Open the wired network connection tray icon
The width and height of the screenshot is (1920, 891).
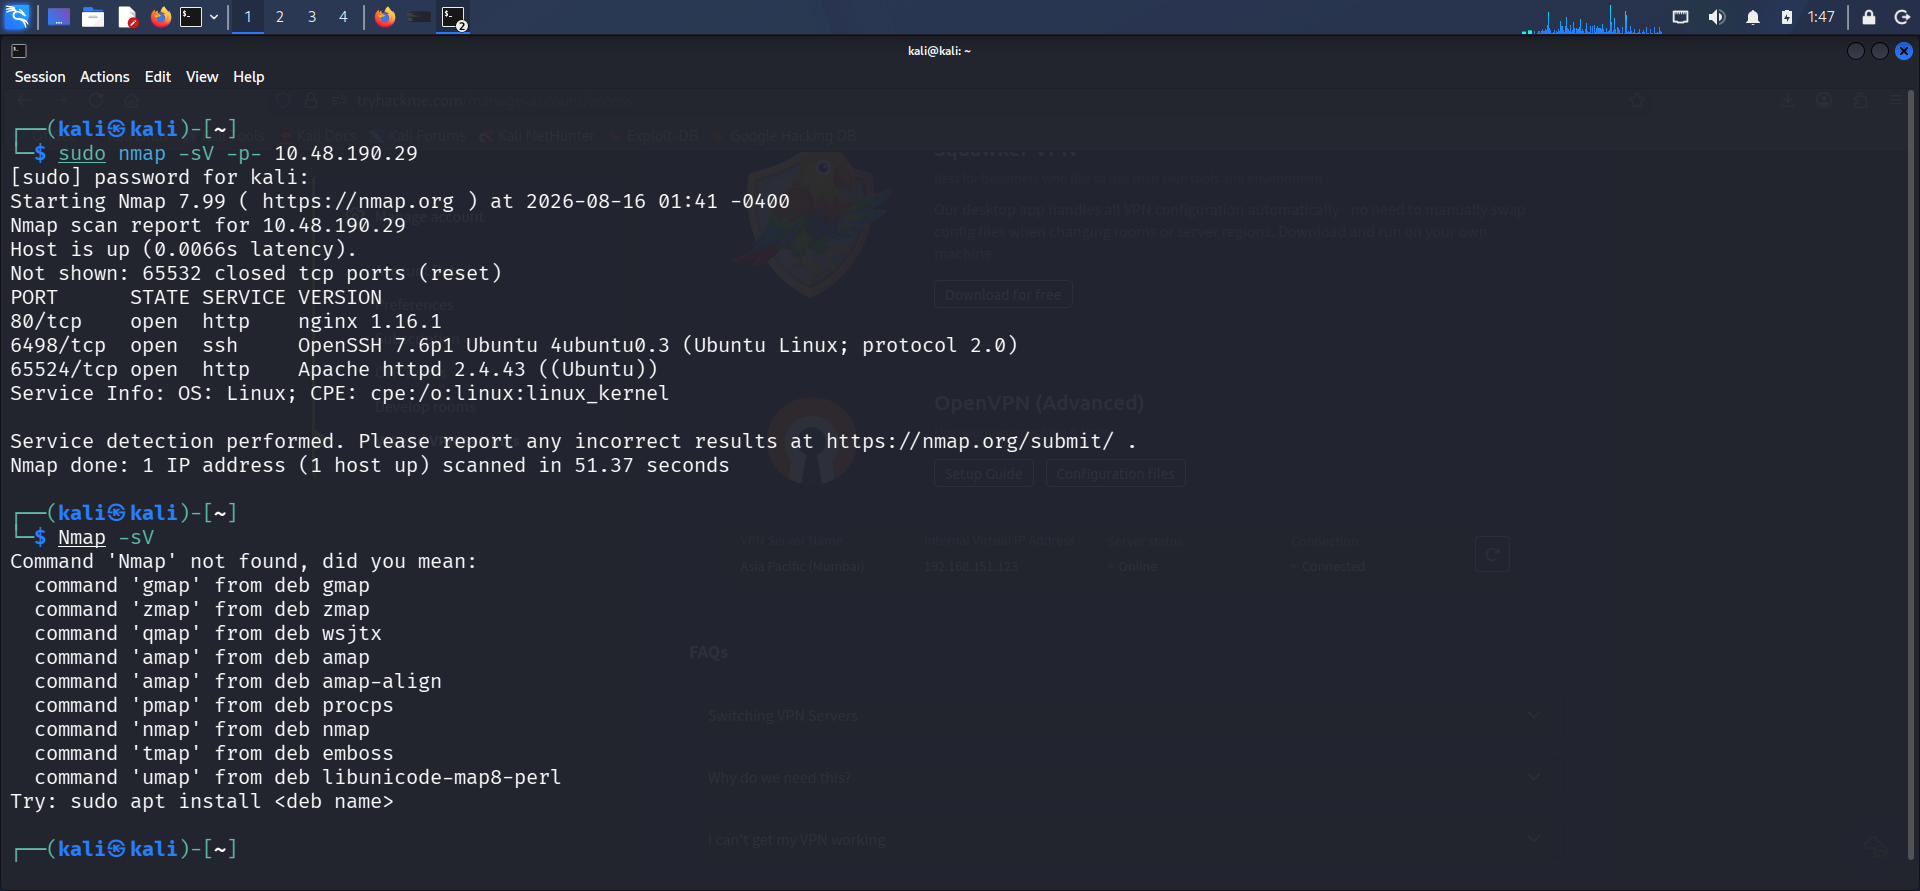point(1681,17)
